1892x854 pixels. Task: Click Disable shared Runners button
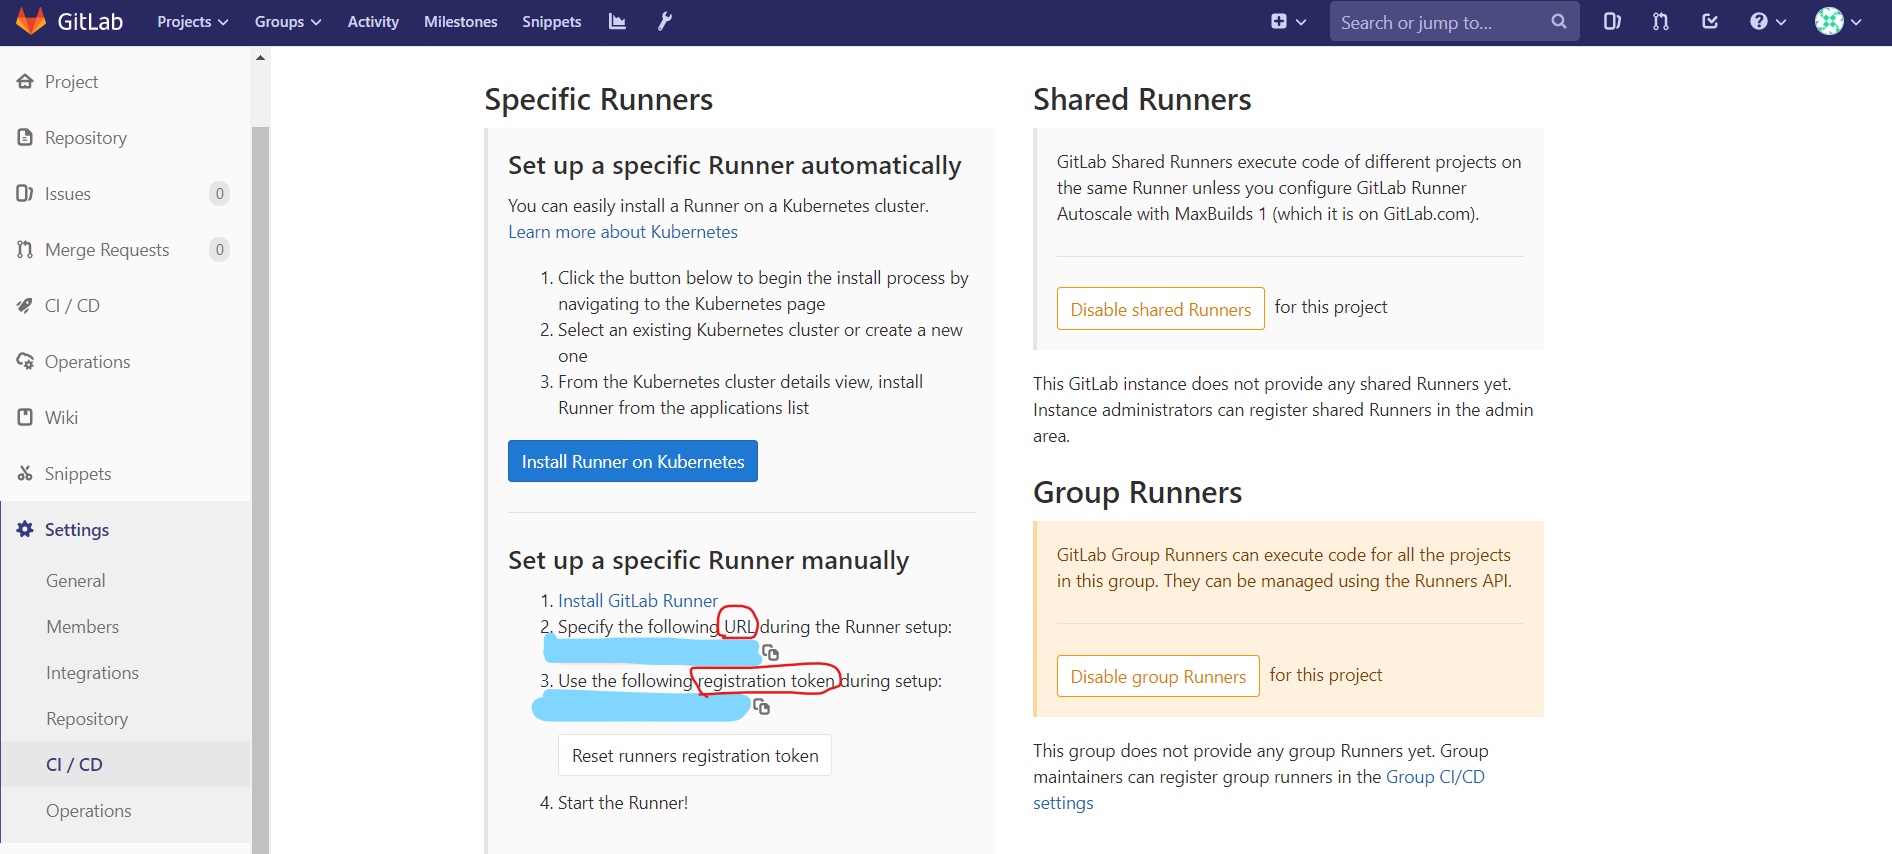(x=1160, y=309)
